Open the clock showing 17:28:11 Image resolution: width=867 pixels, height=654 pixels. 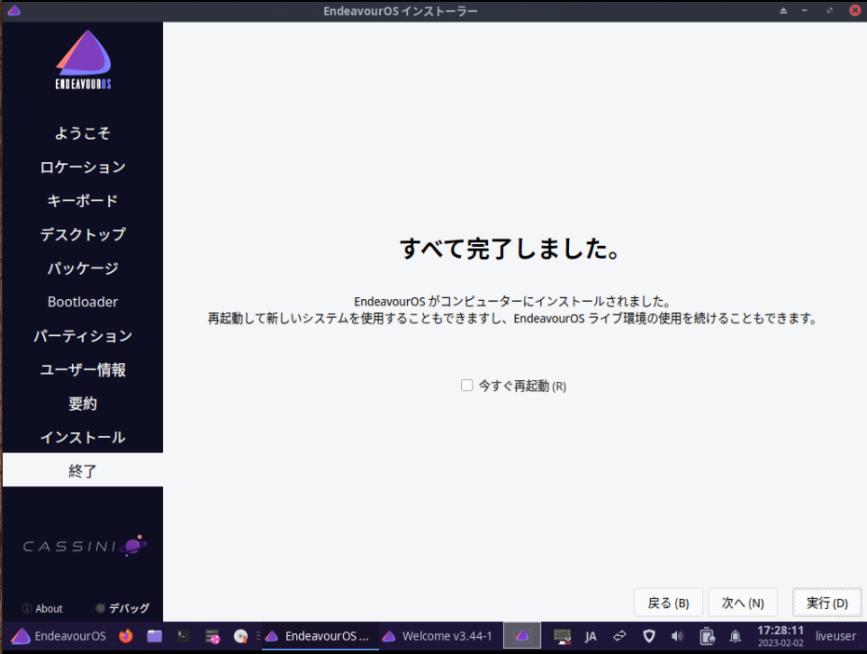[780, 636]
